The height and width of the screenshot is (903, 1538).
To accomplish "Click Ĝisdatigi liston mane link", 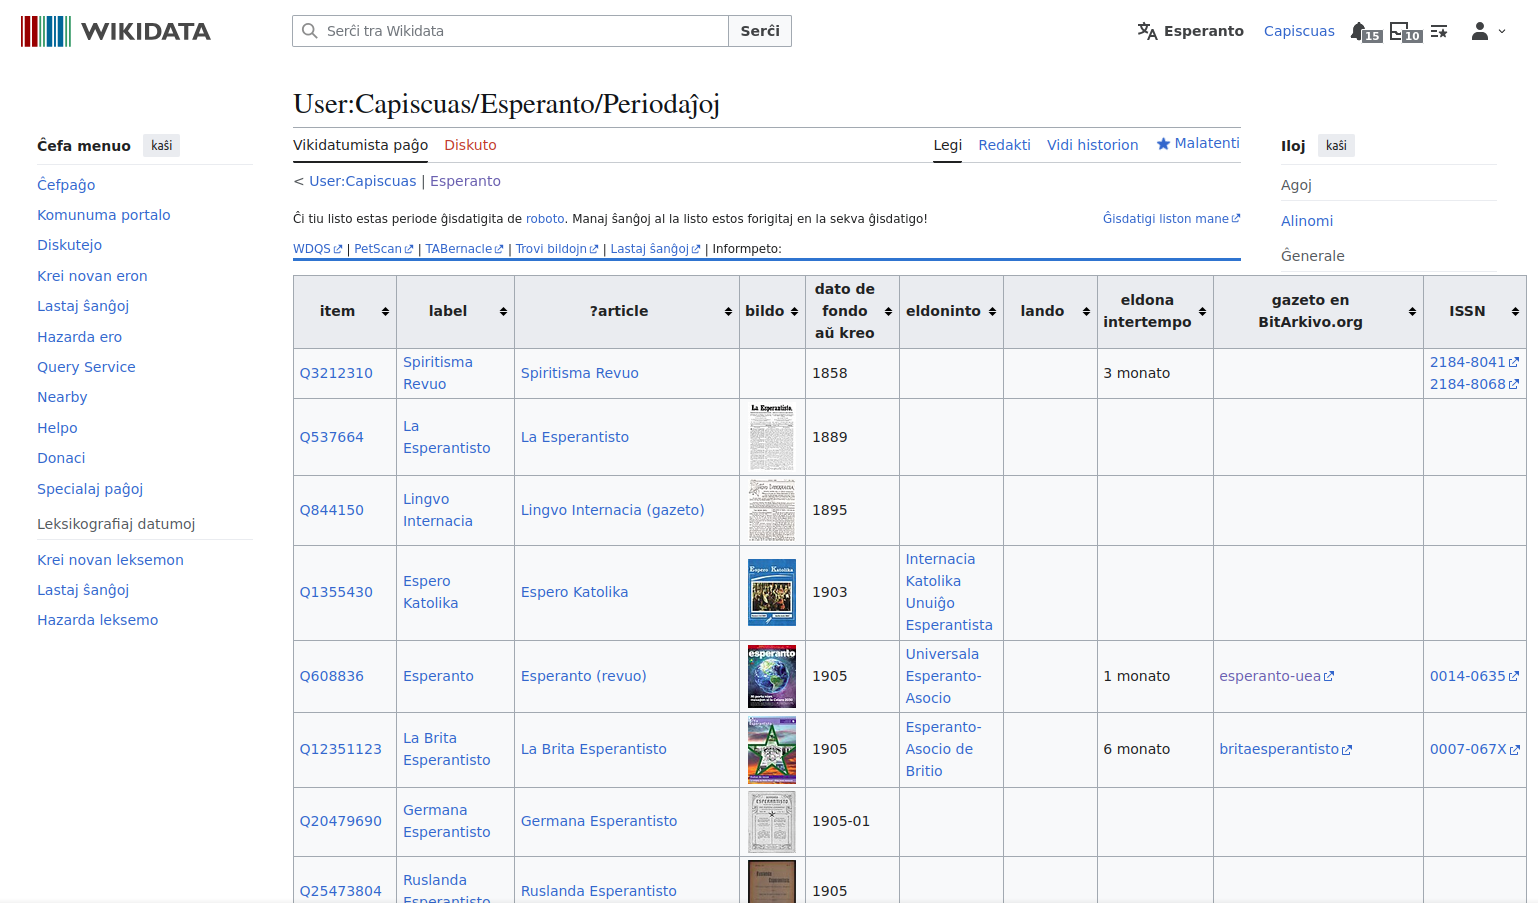I will (x=1171, y=218).
